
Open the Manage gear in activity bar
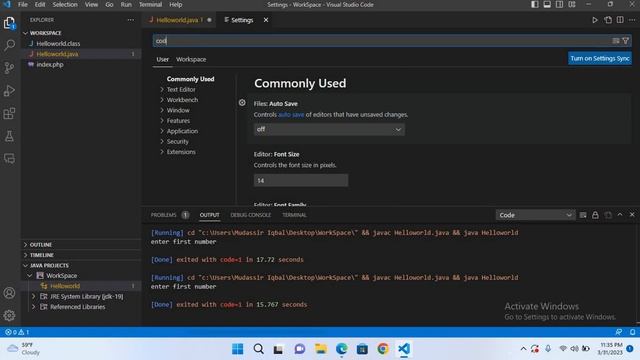9,315
